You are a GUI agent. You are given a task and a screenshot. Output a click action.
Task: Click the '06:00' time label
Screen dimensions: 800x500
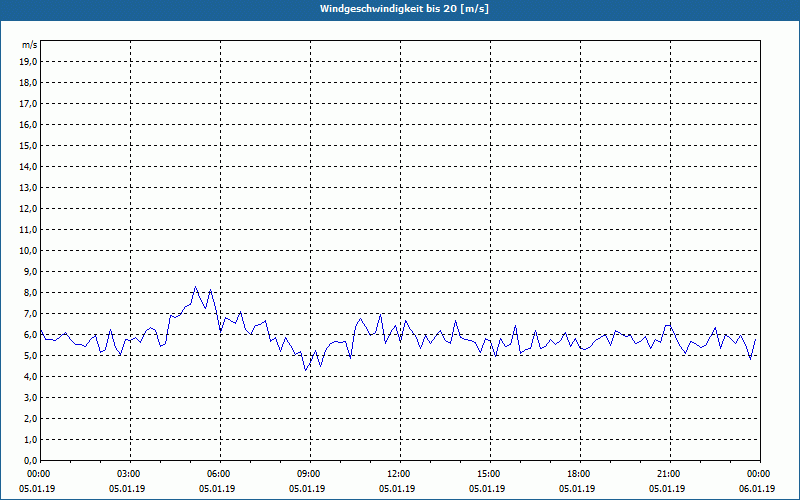click(x=220, y=474)
